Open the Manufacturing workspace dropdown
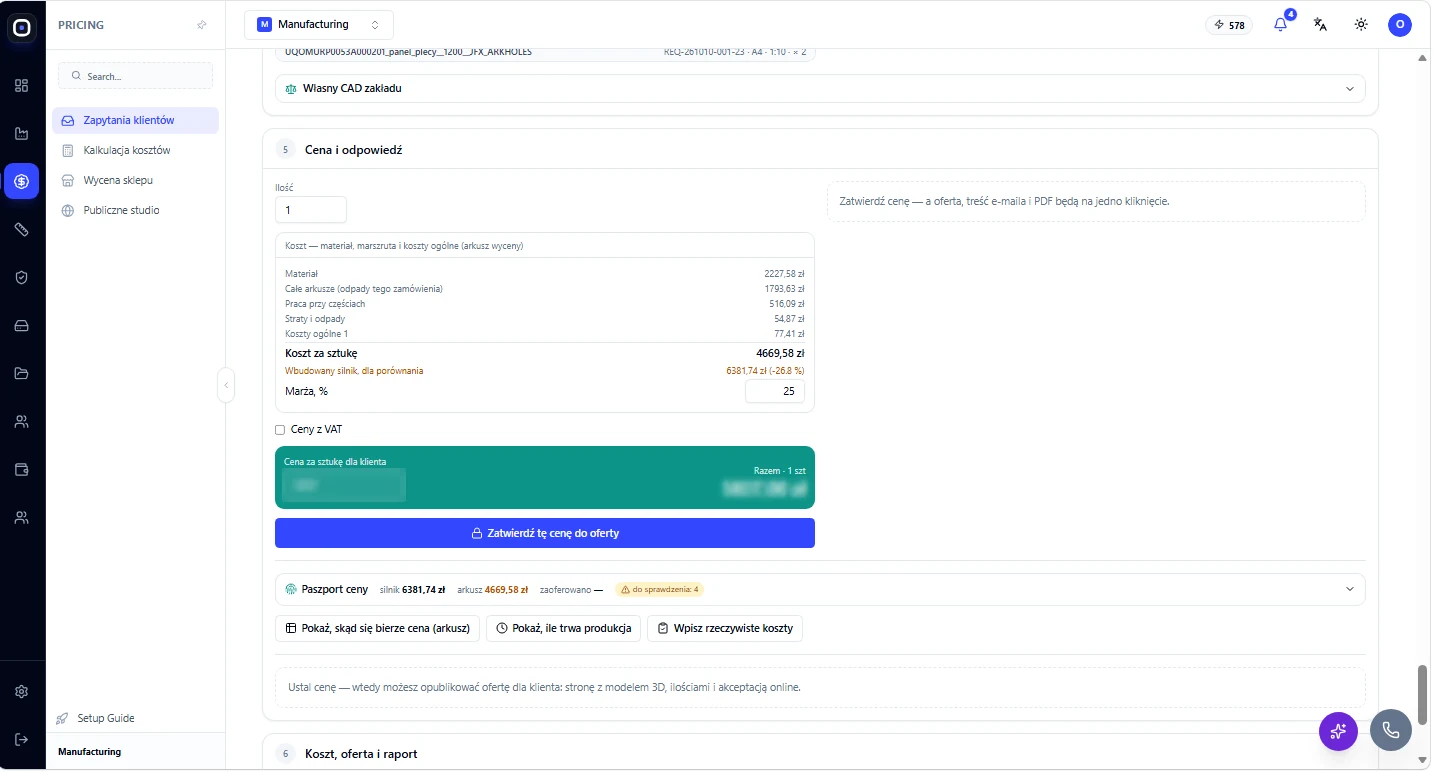 click(319, 24)
